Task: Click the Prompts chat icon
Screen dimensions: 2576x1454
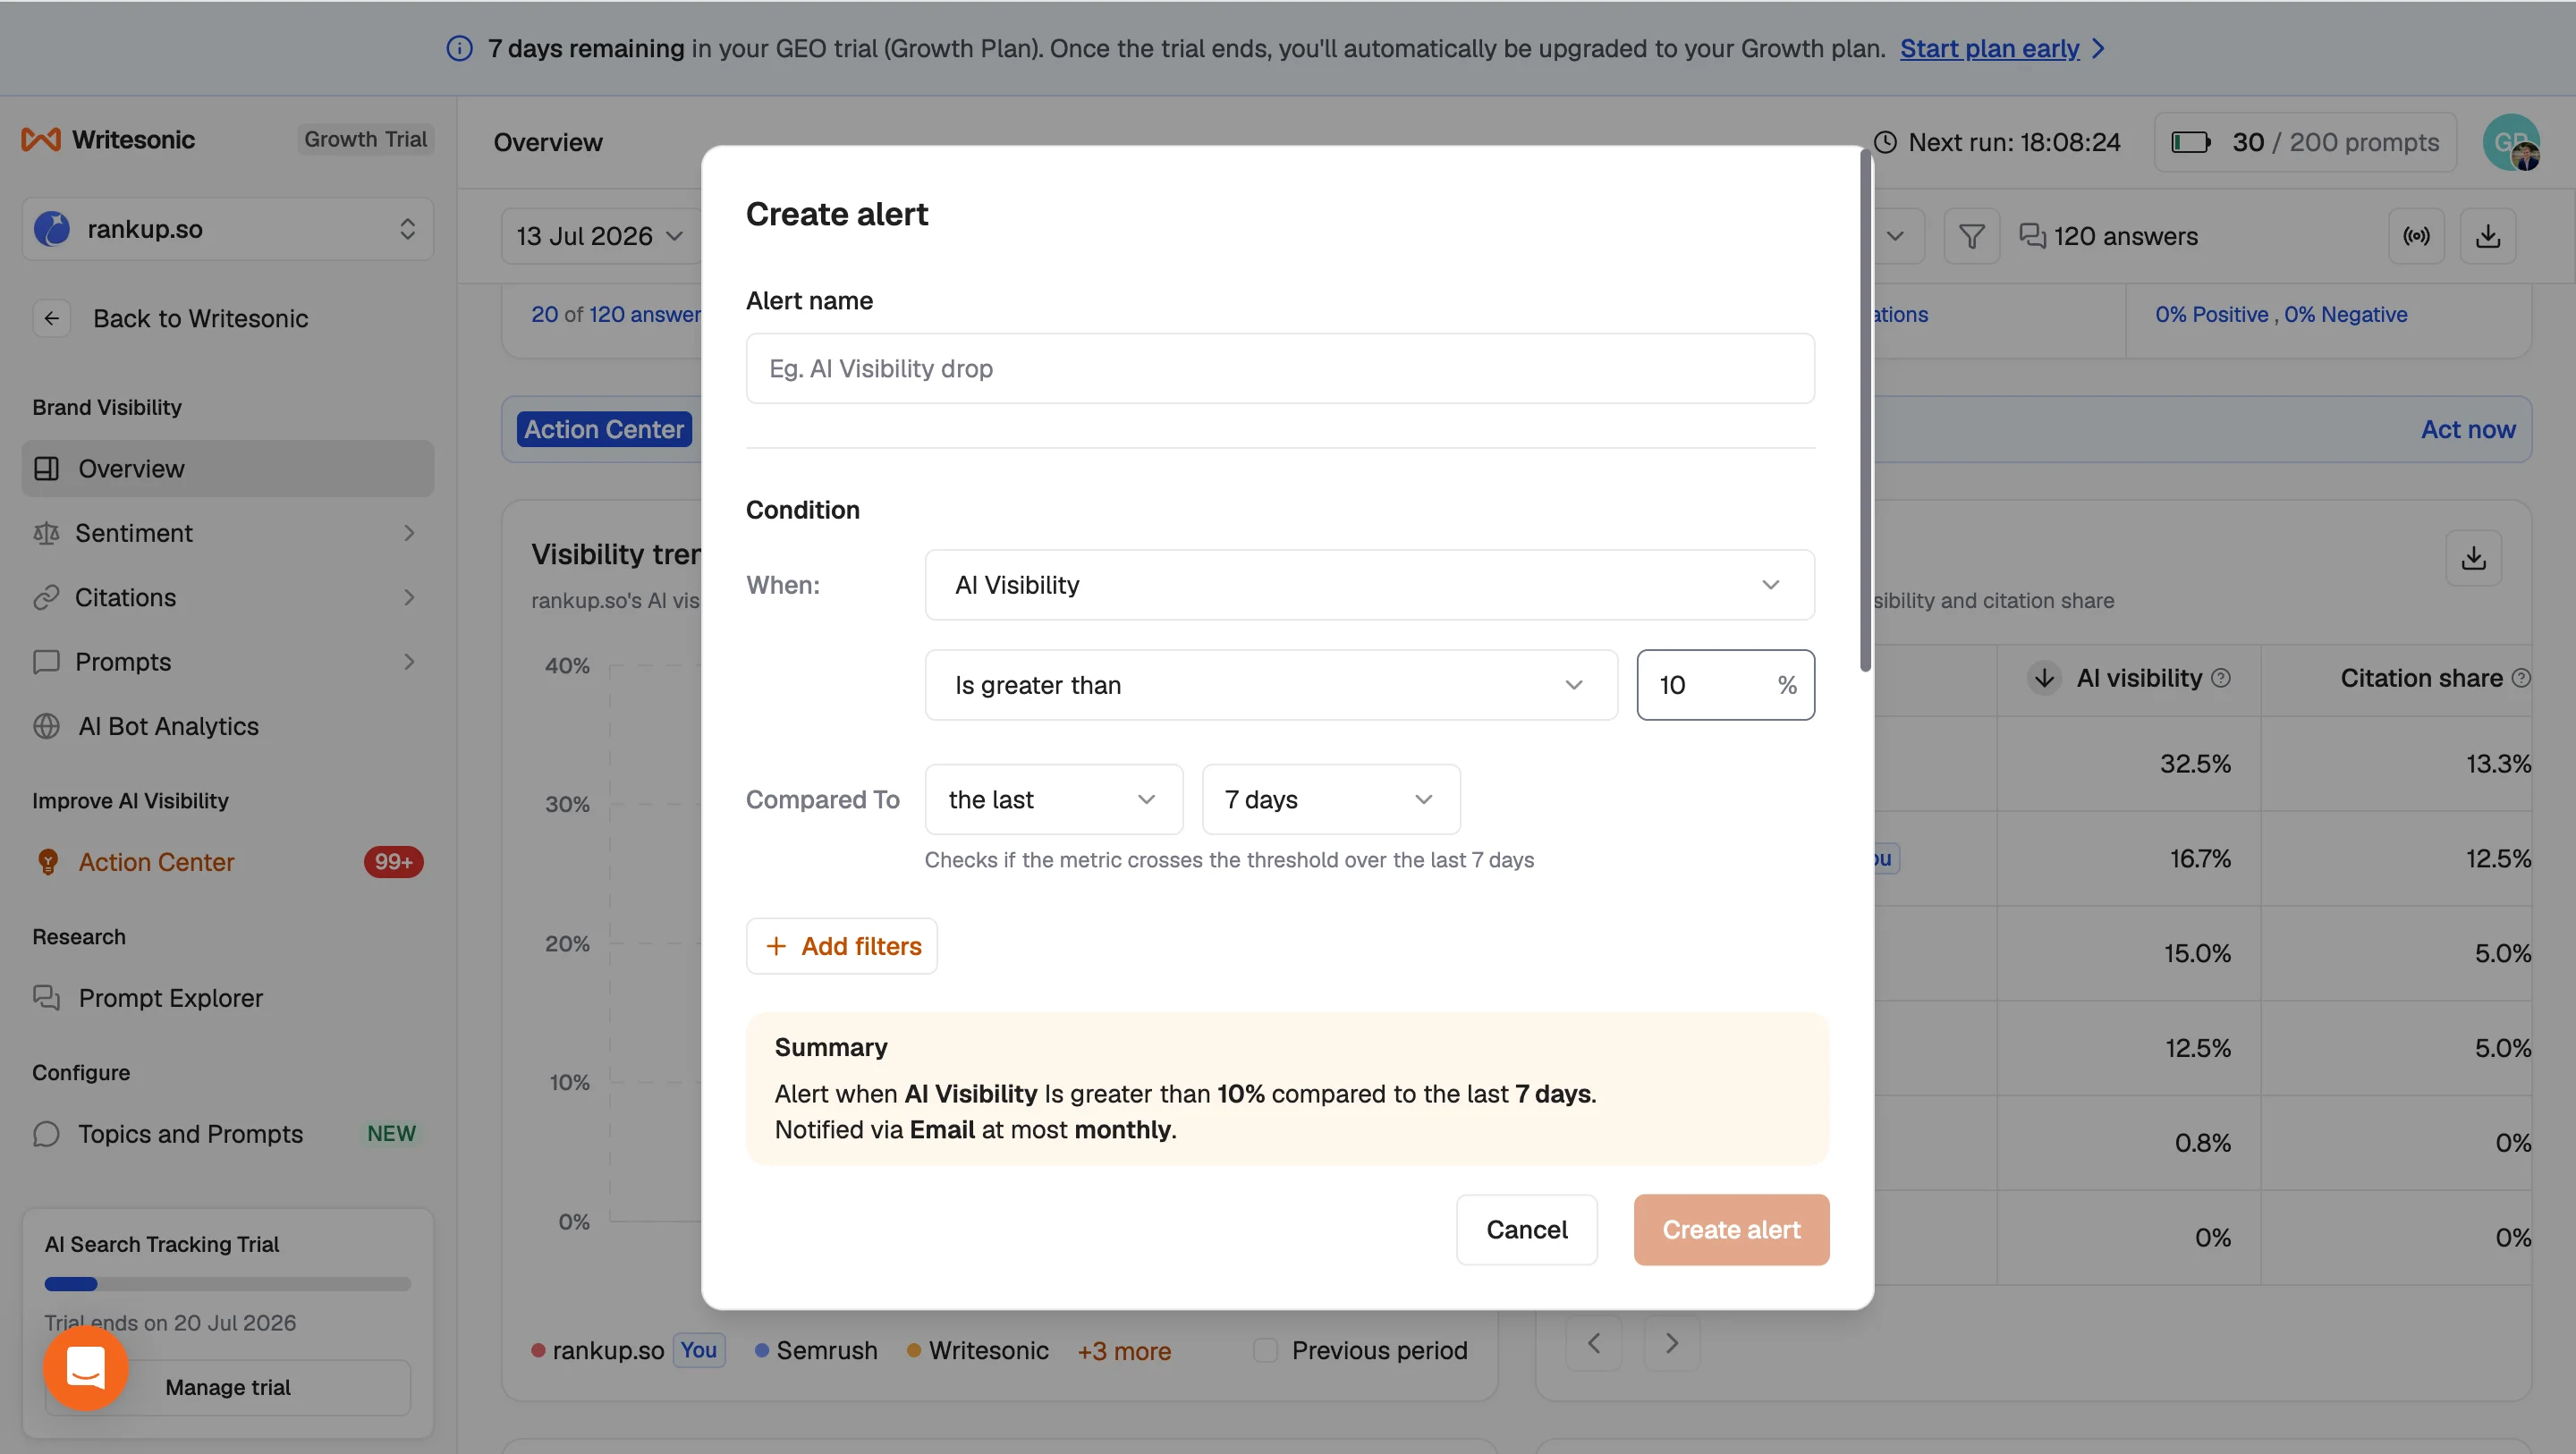Action: point(46,662)
